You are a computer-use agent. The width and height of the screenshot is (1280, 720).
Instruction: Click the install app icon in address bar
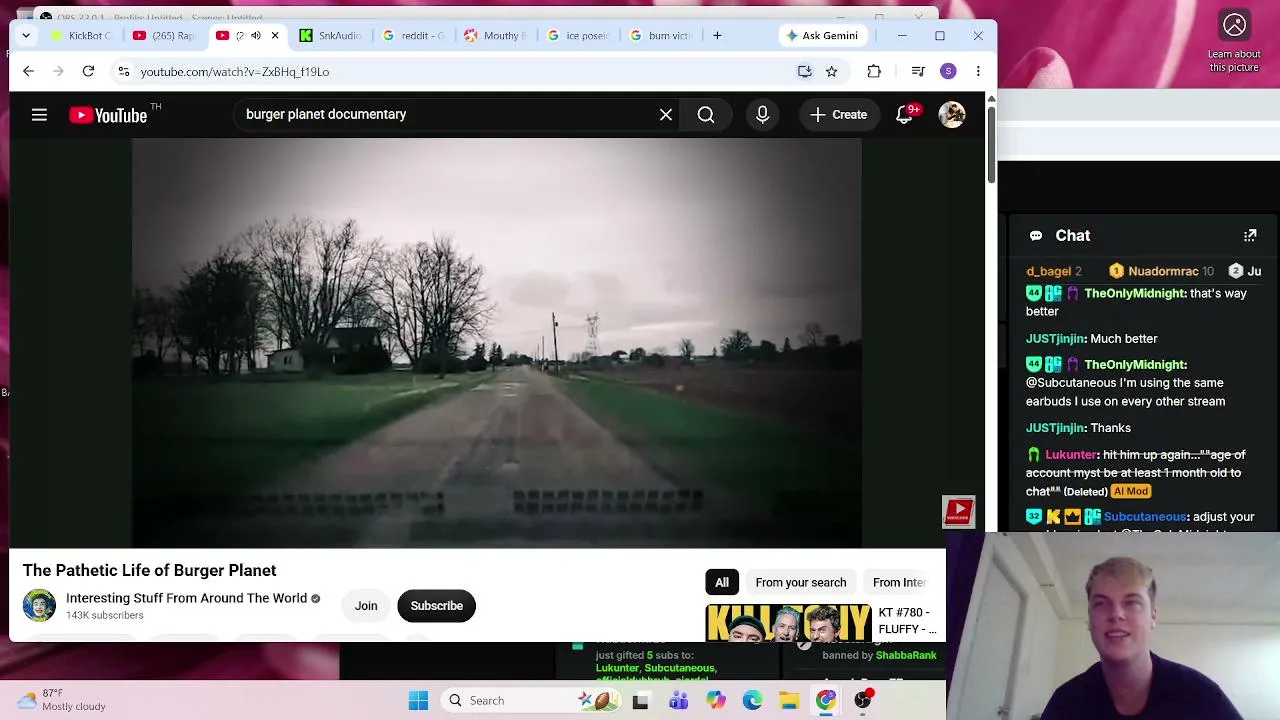point(804,71)
